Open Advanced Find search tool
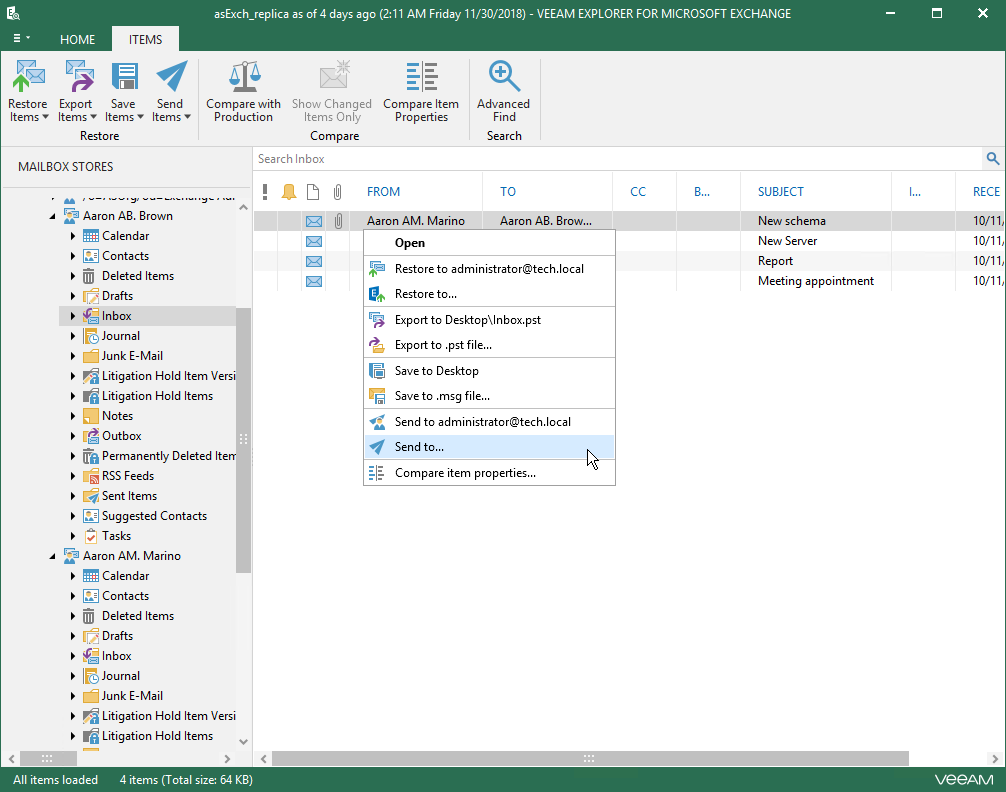The width and height of the screenshot is (1006, 792). [x=503, y=90]
